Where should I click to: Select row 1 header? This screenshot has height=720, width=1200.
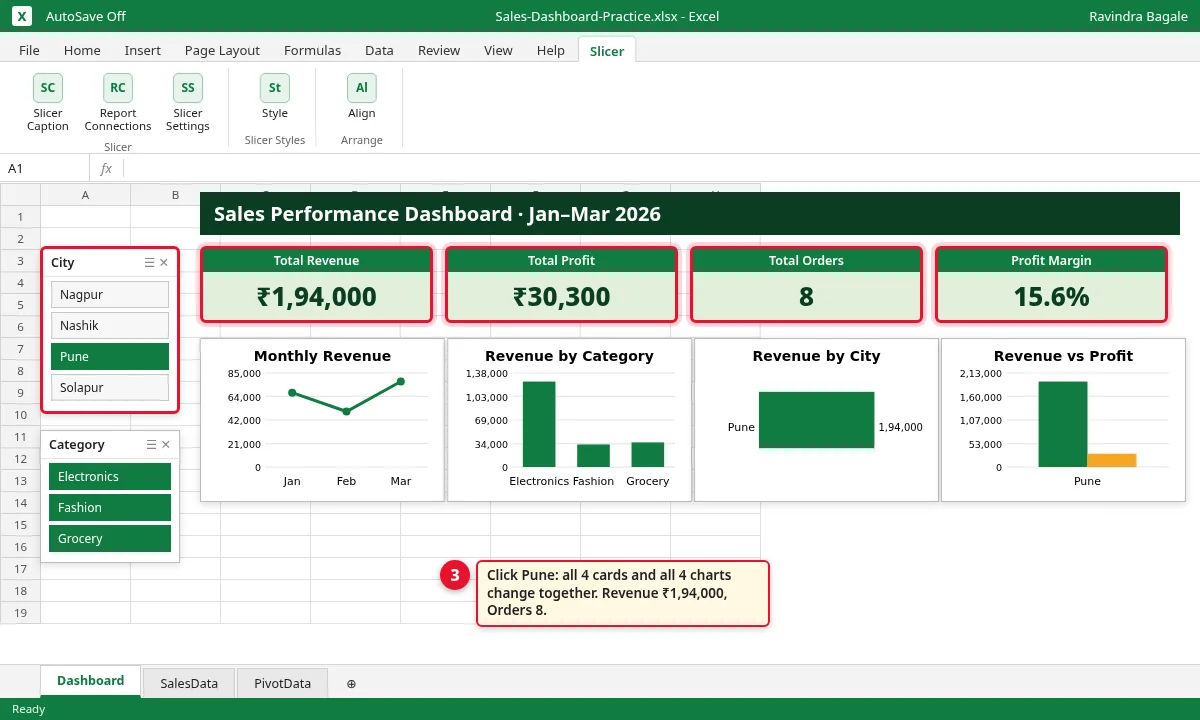click(20, 217)
